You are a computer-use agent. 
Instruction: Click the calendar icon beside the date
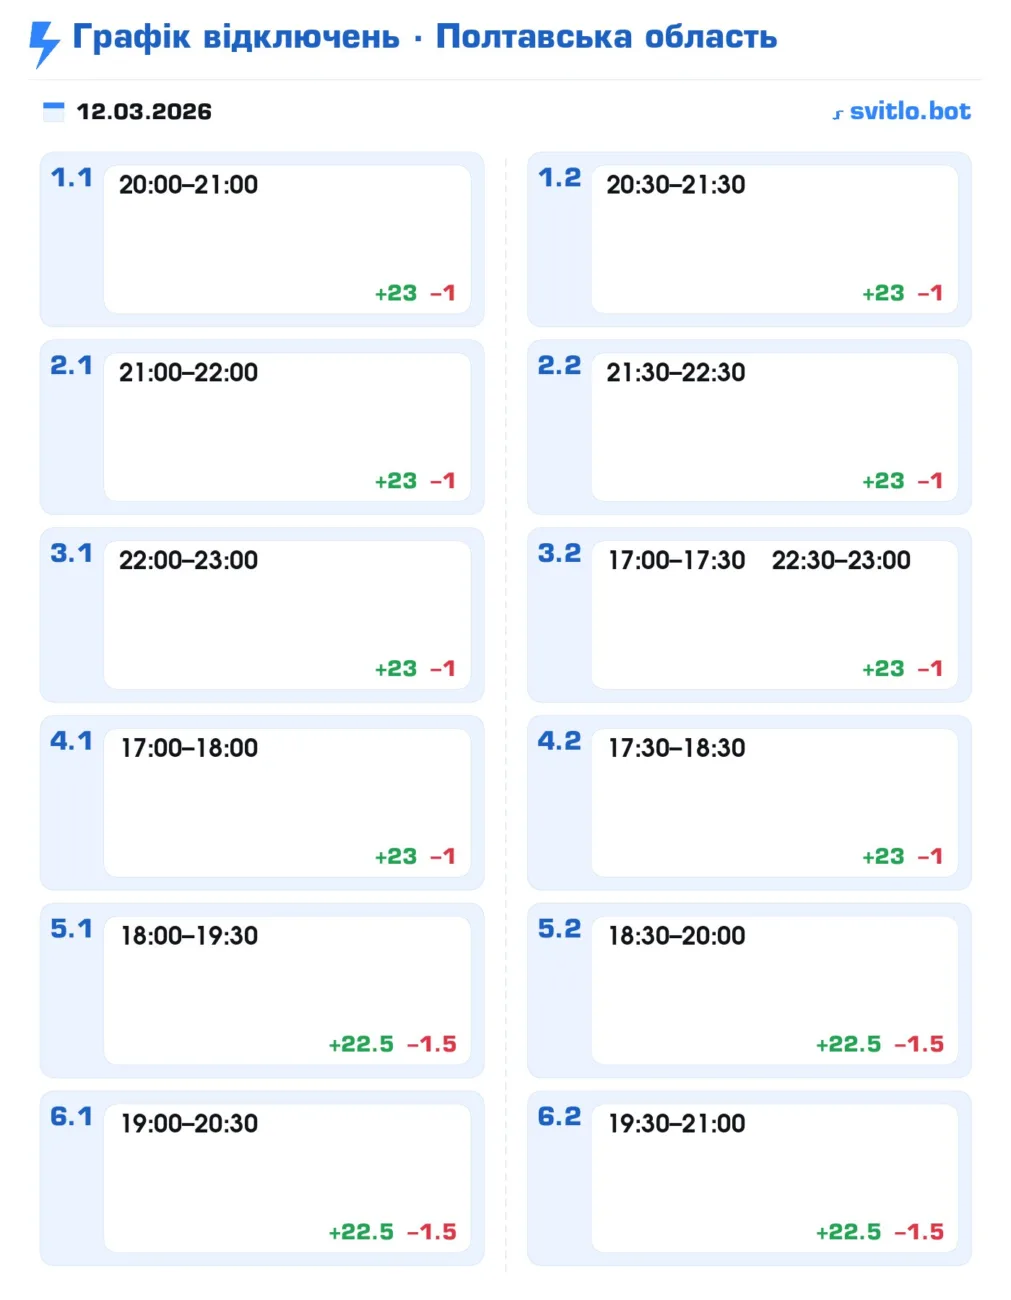coord(54,111)
